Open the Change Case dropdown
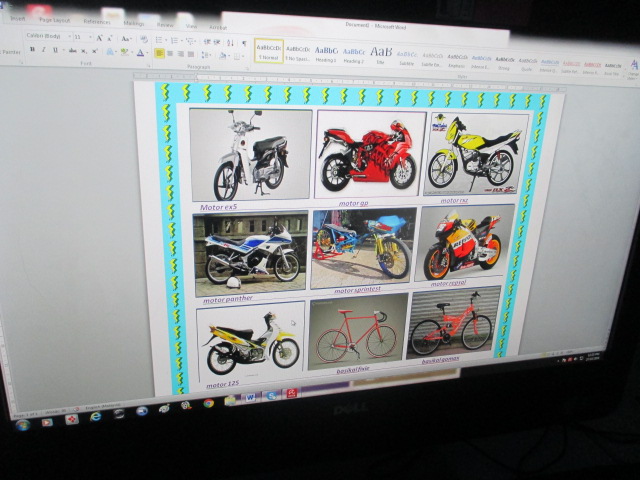The height and width of the screenshot is (480, 640). [126, 39]
